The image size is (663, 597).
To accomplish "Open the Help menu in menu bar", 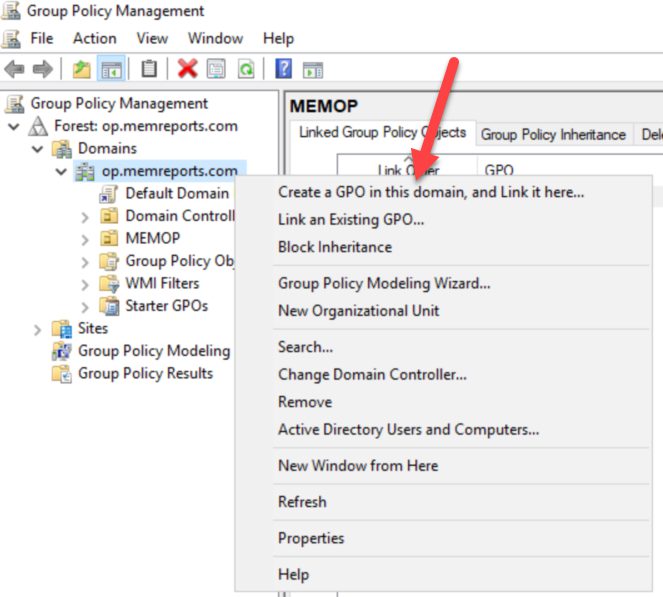I will coord(278,38).
